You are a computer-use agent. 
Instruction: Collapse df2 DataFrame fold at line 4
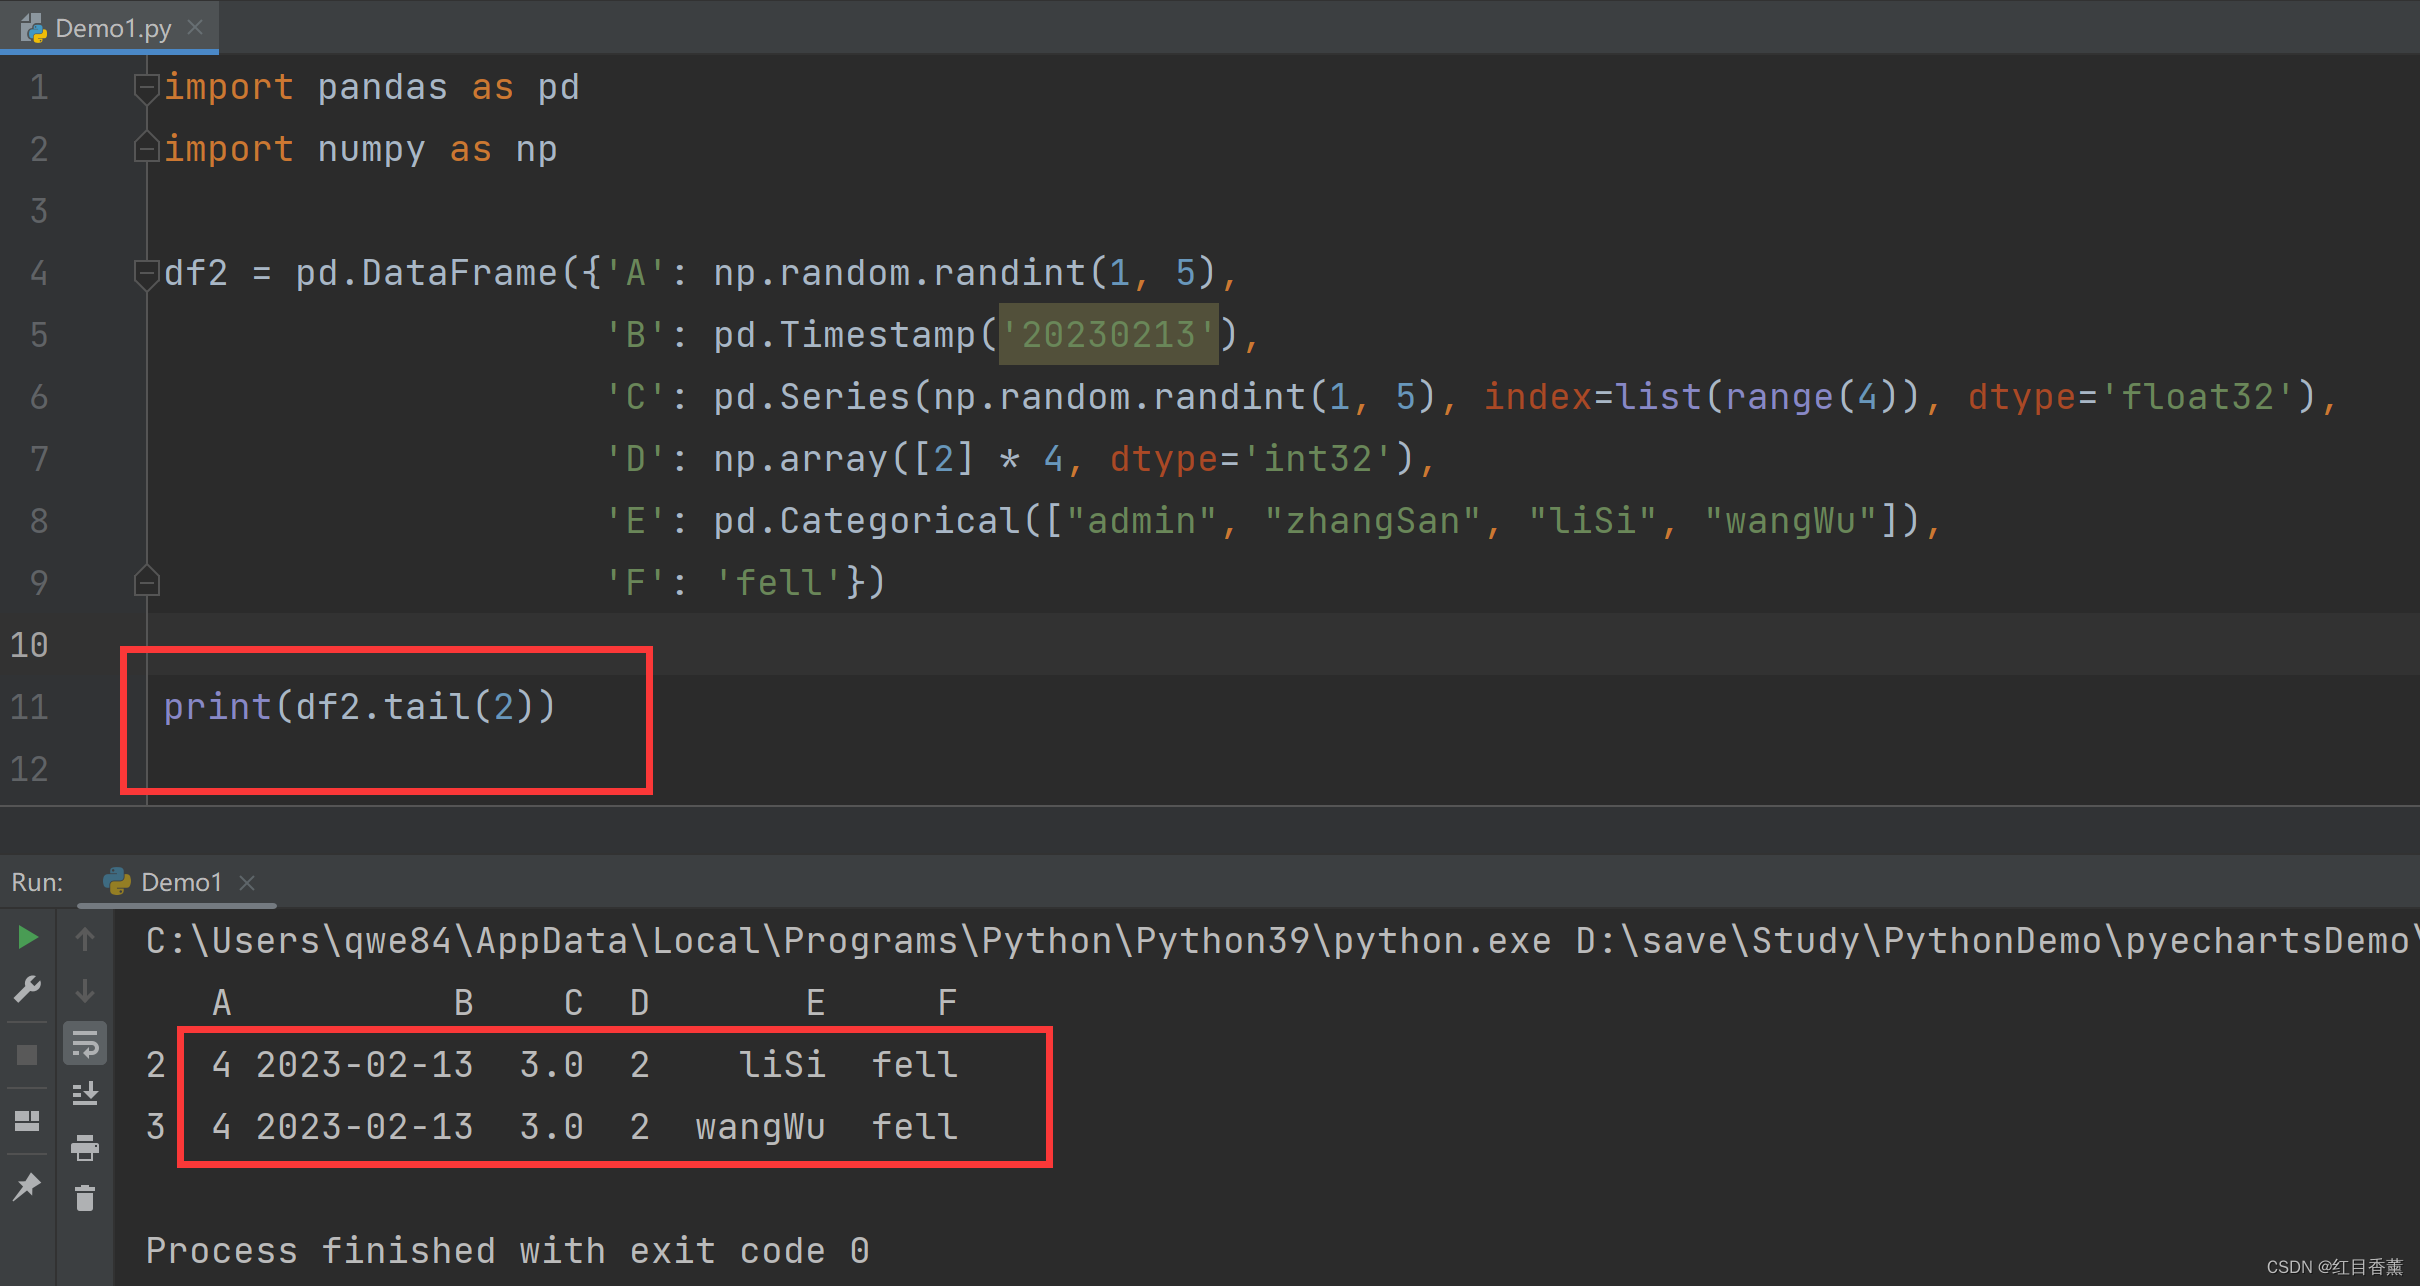point(146,273)
